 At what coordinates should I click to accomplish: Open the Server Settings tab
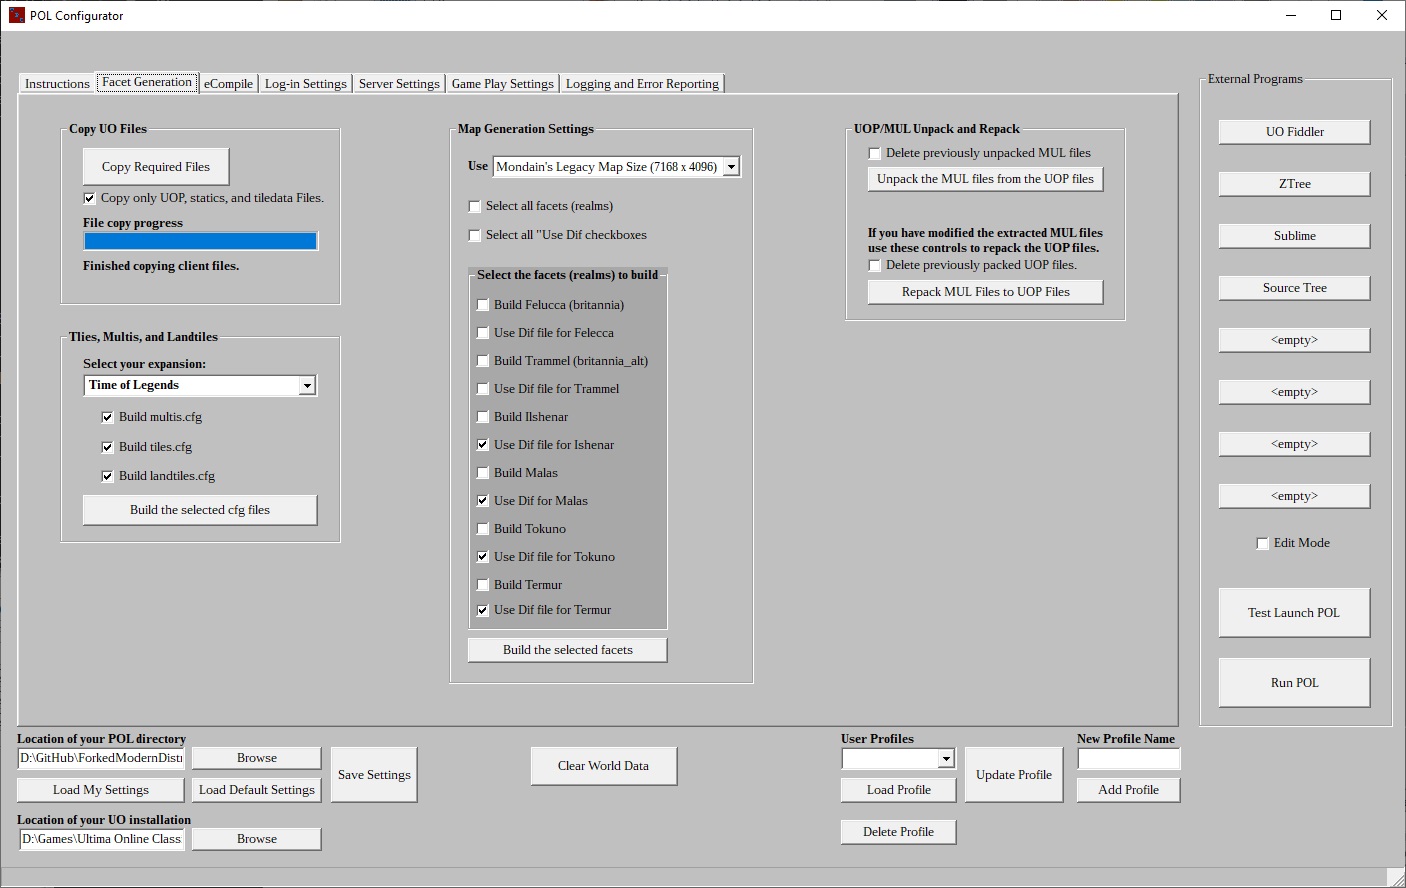pyautogui.click(x=398, y=84)
